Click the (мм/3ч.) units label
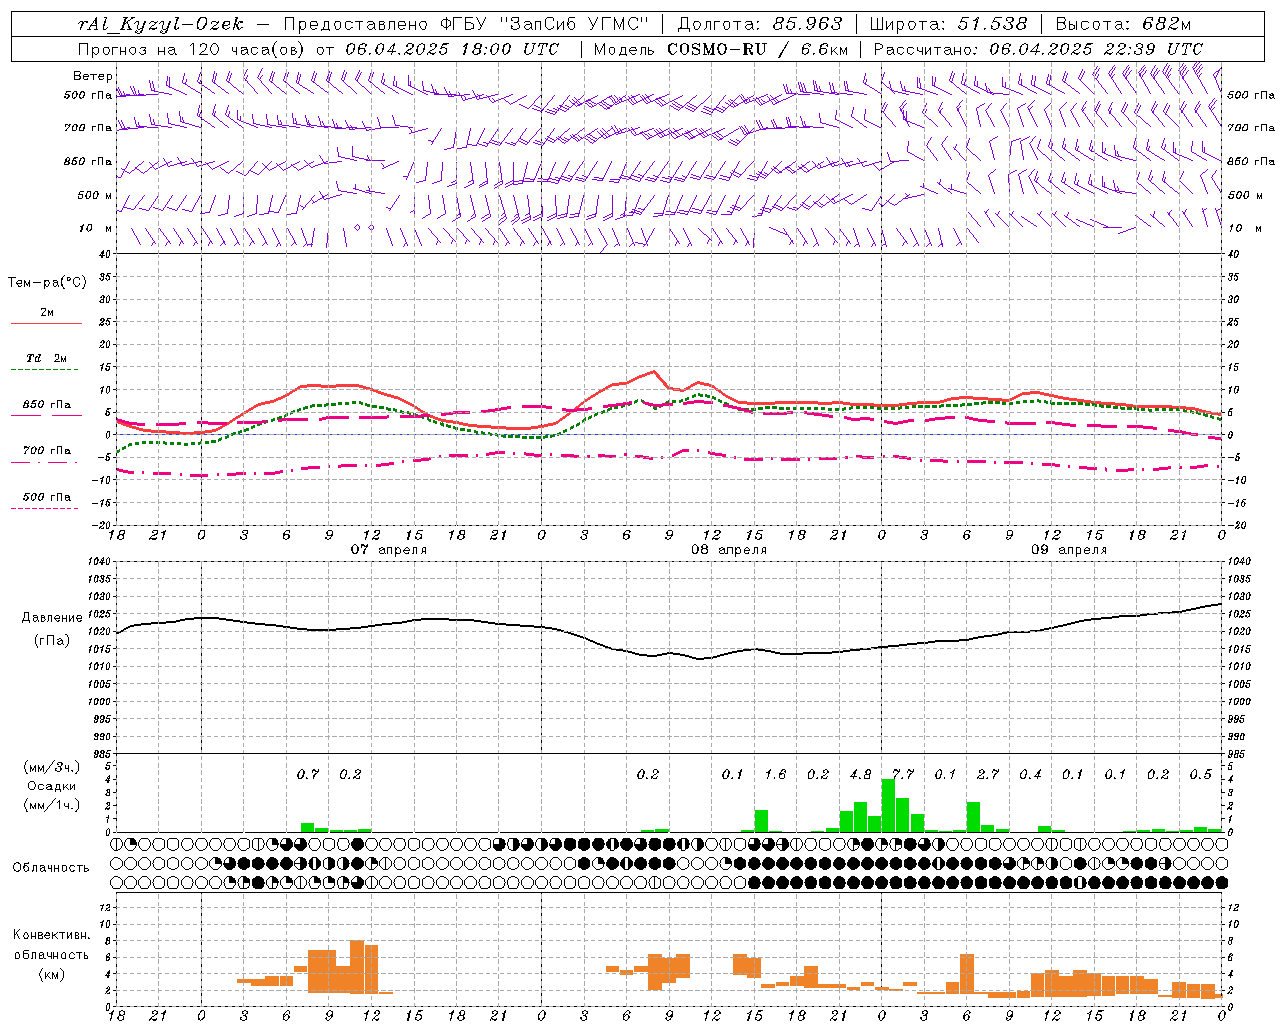This screenshot has height=1024, width=1280. coord(51,767)
